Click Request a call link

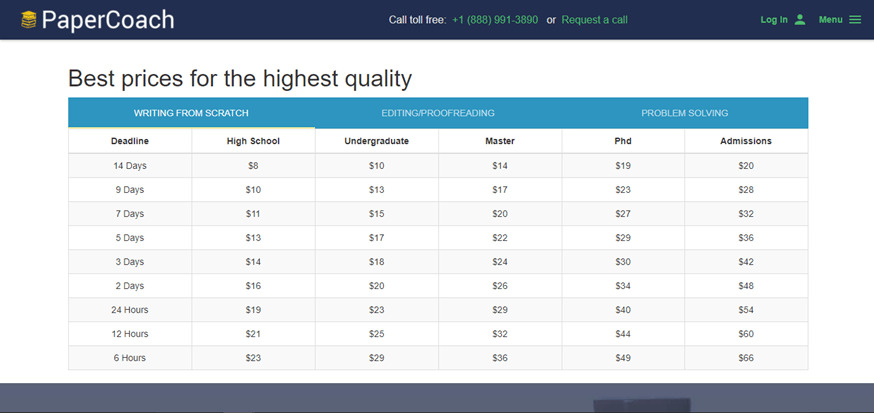pyautogui.click(x=594, y=20)
